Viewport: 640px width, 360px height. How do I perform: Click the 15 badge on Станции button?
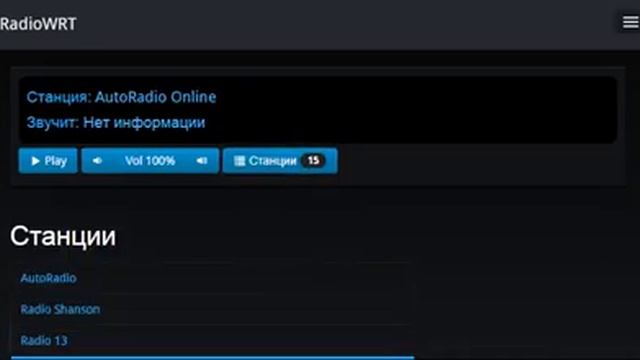313,160
